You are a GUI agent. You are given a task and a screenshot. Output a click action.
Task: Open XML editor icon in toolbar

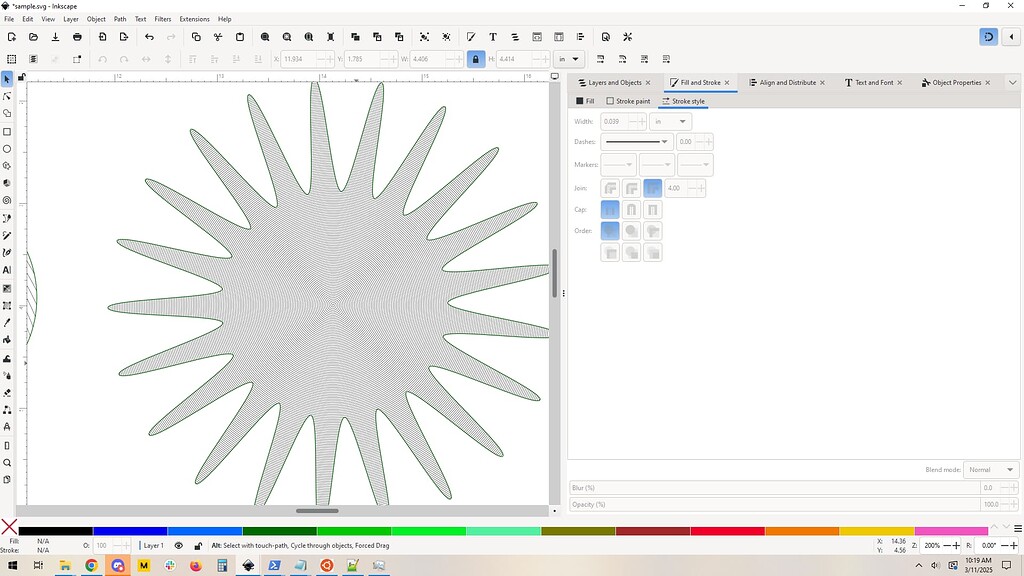tap(537, 37)
